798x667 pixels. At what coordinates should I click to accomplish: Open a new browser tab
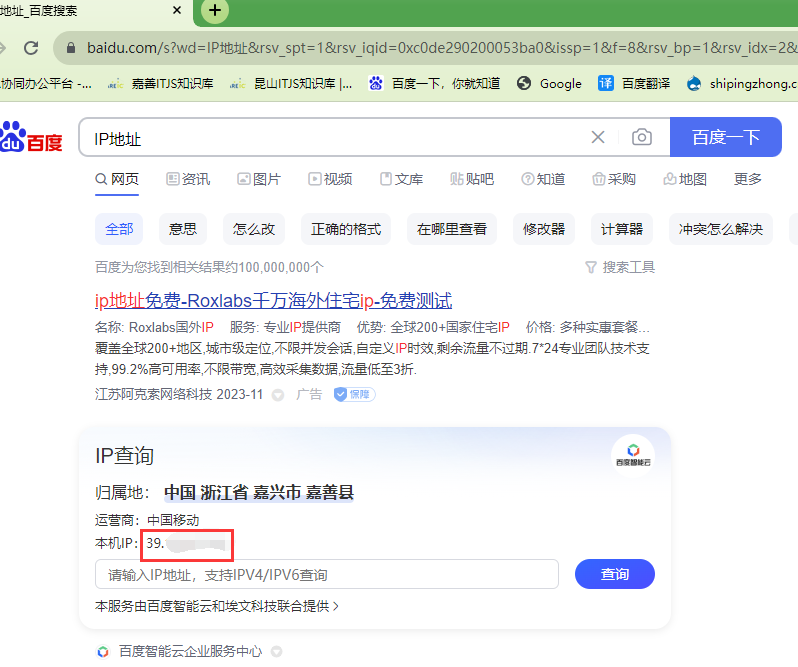pos(215,10)
